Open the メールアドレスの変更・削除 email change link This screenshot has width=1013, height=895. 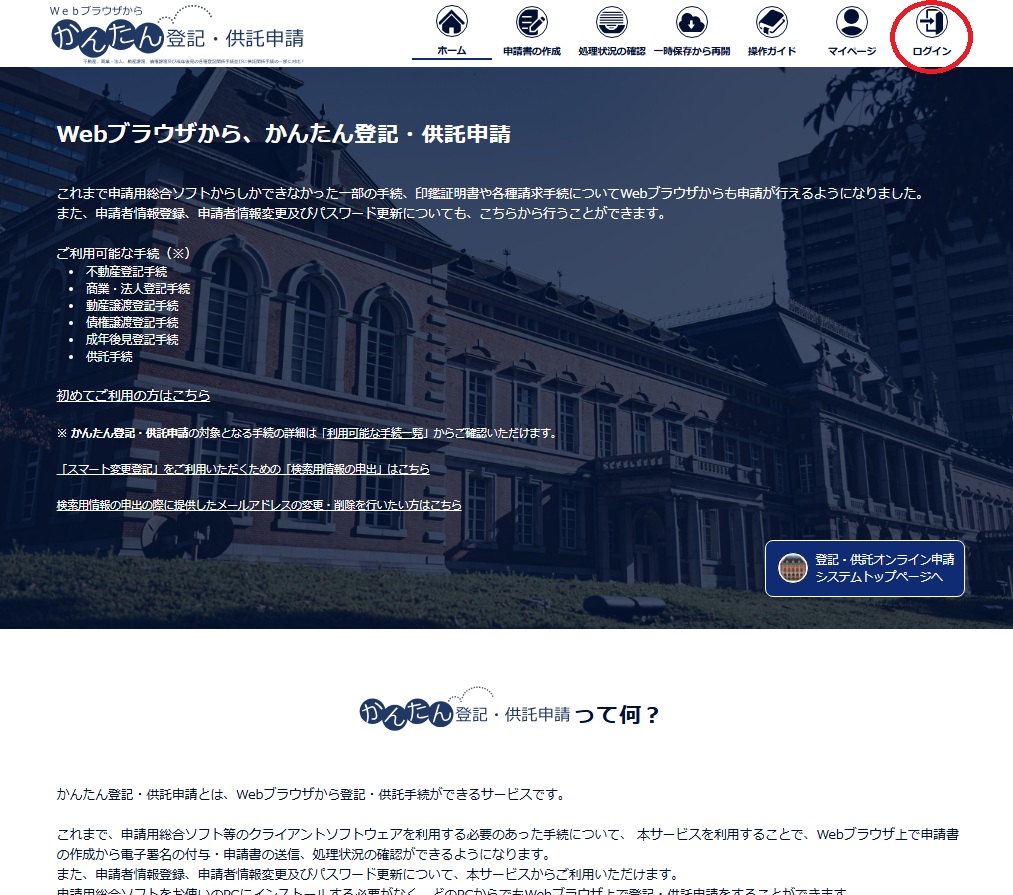(257, 504)
